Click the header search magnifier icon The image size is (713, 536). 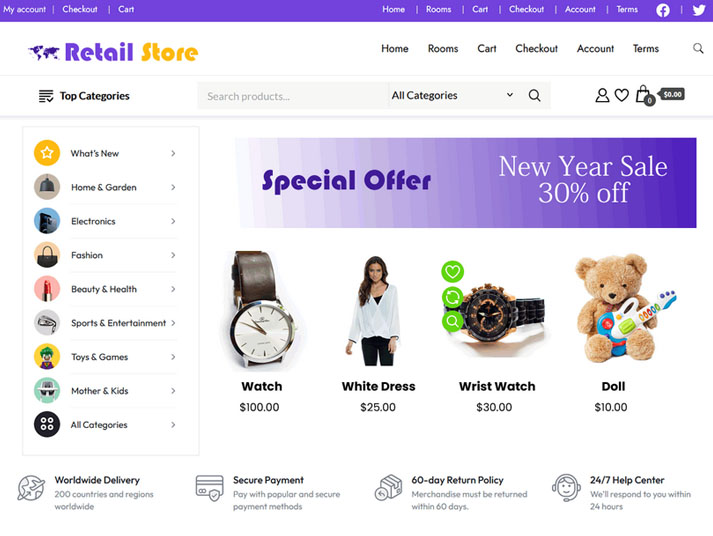[x=698, y=48]
